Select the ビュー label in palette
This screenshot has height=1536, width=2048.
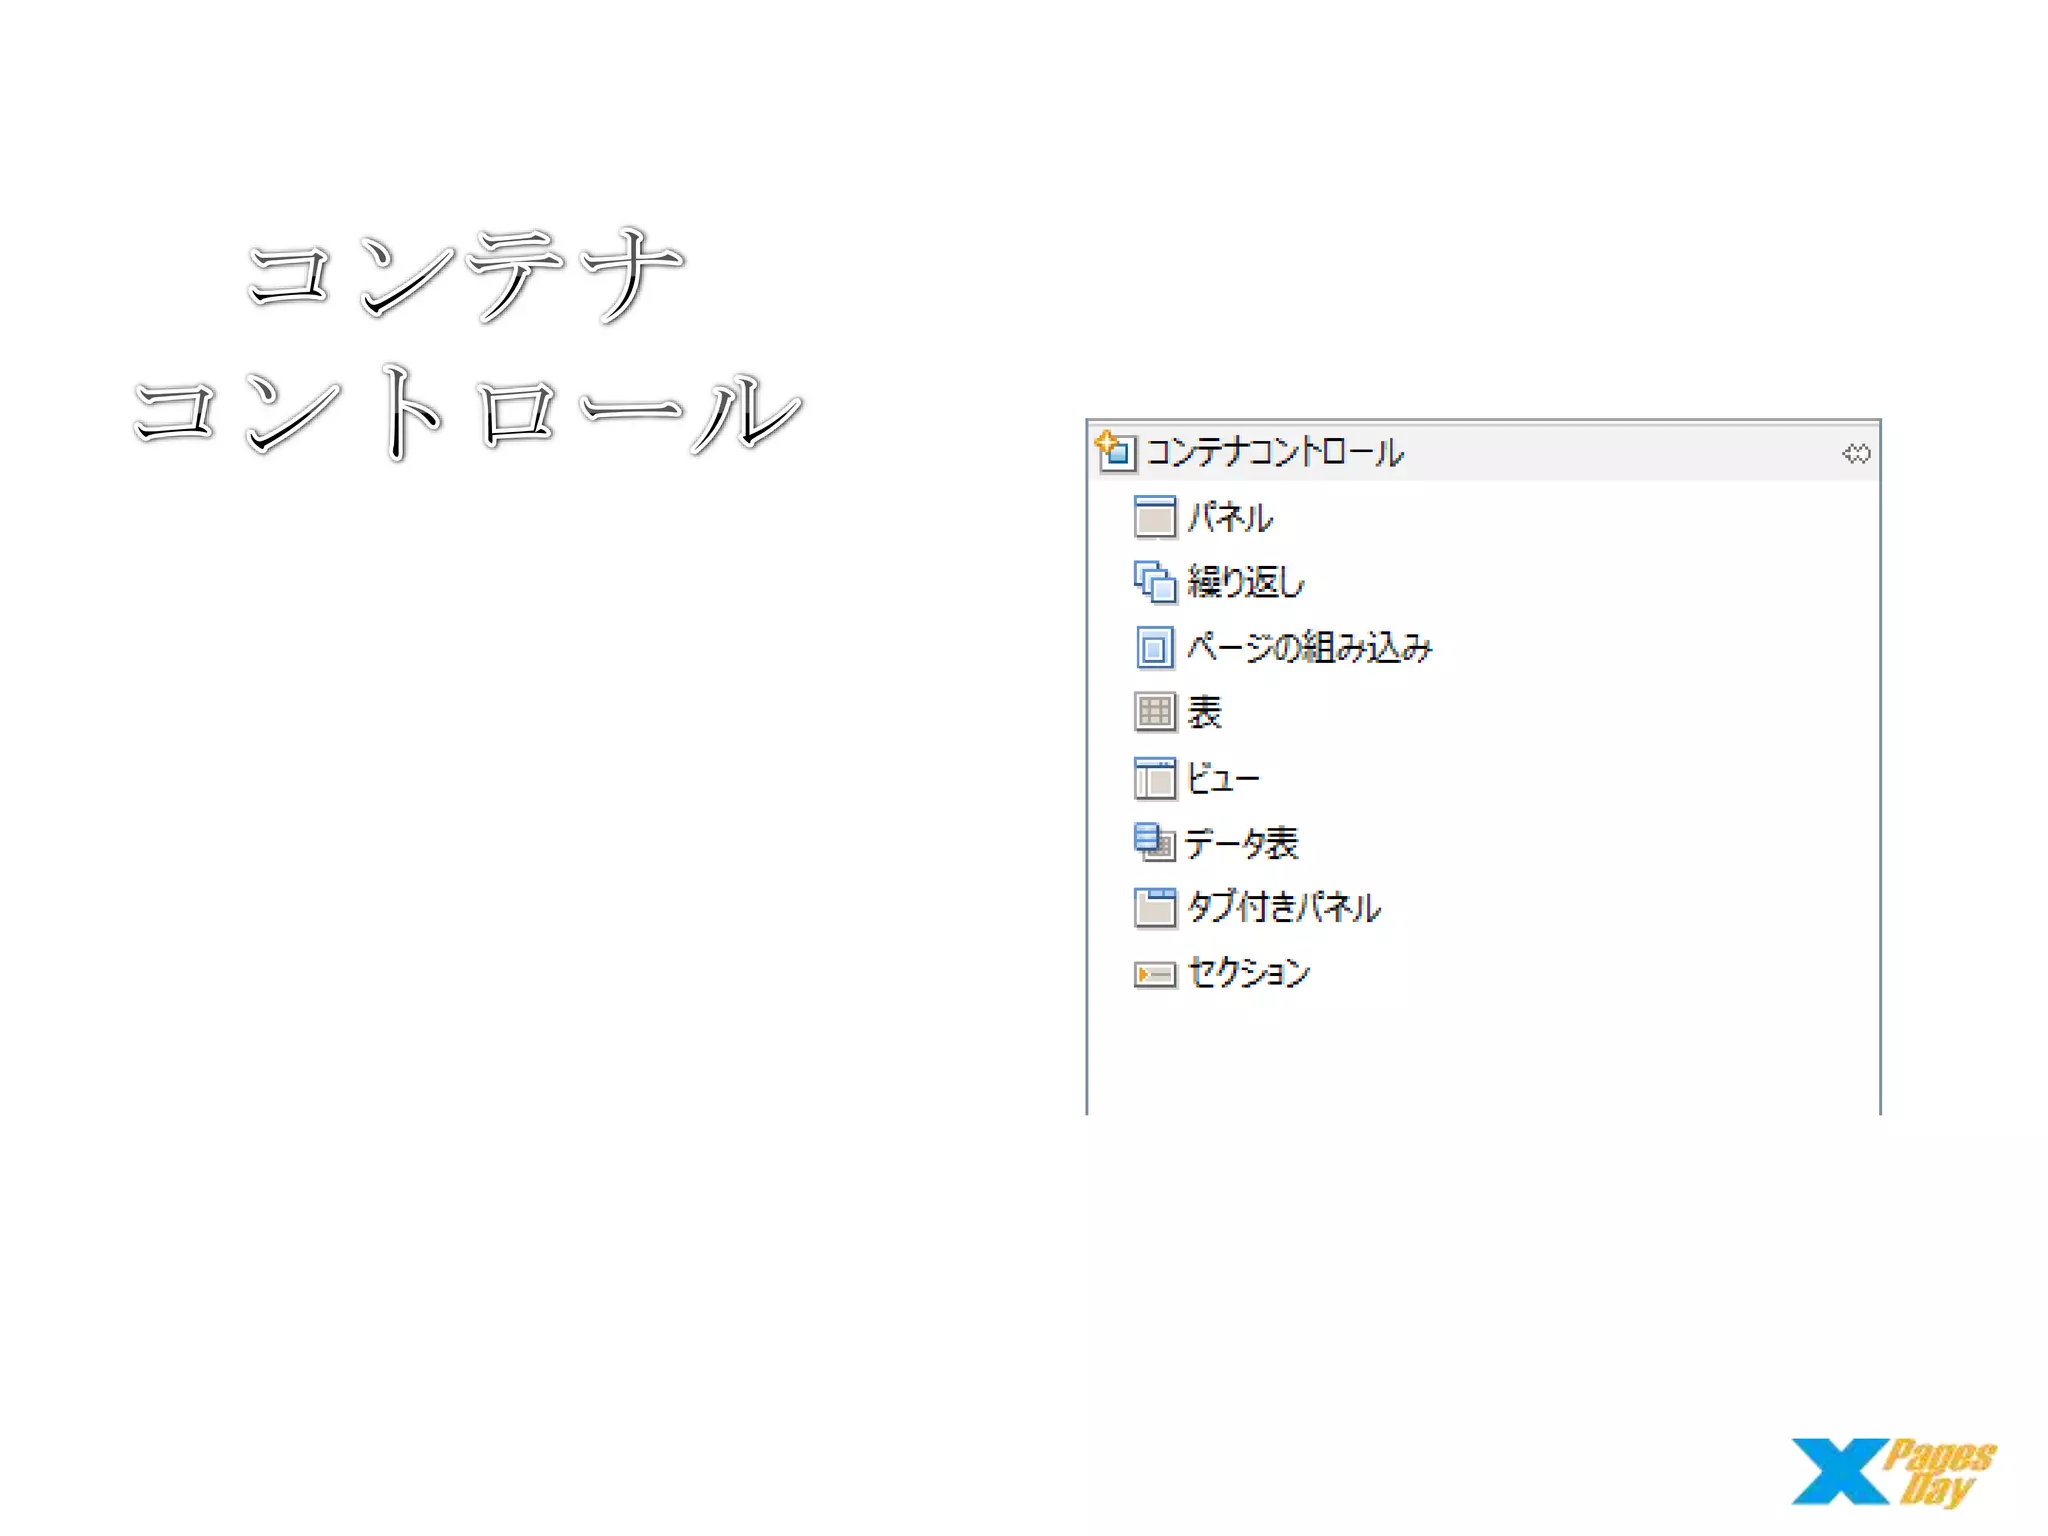(x=1222, y=778)
